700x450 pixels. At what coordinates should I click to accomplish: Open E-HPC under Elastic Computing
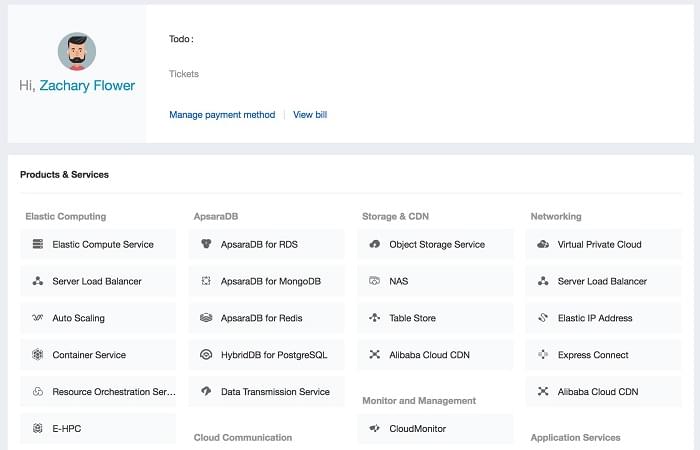[98, 428]
